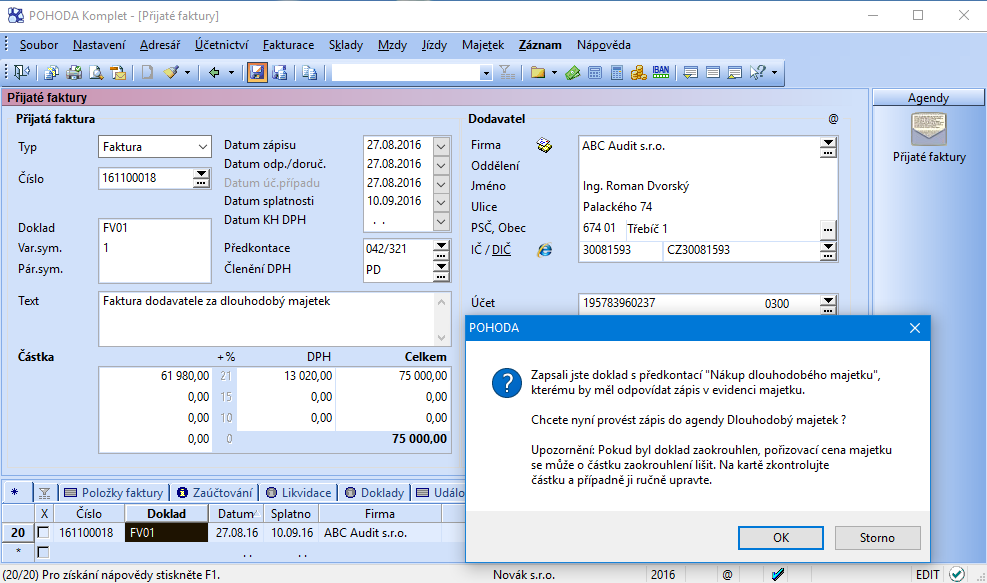Open the Soubor menu
The width and height of the screenshot is (987, 583).
coord(38,45)
